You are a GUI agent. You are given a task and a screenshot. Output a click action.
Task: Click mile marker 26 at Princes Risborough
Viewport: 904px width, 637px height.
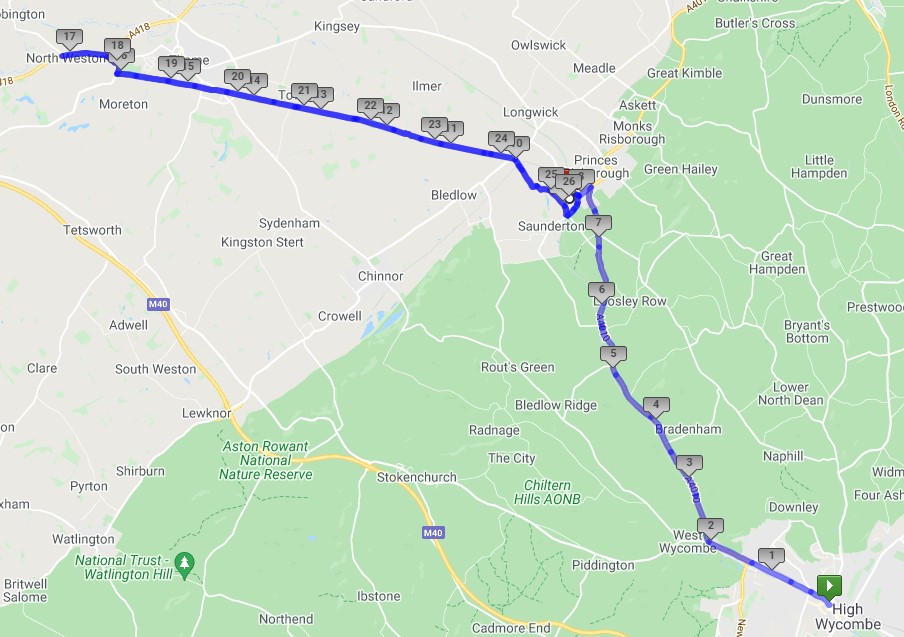569,183
